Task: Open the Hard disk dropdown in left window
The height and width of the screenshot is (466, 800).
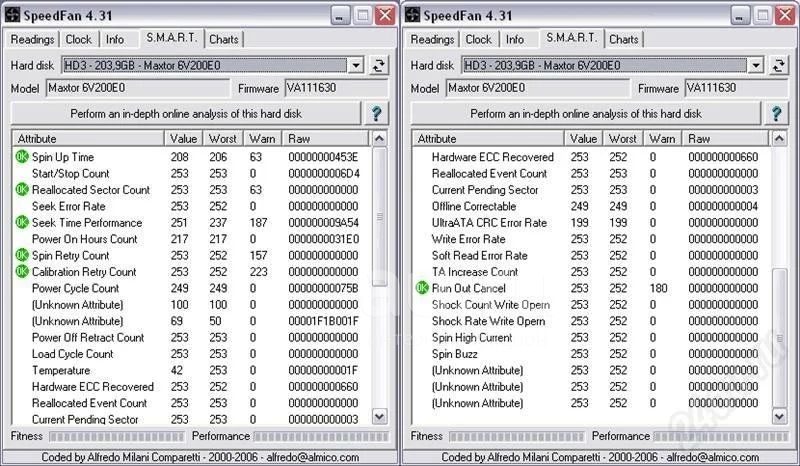Action: pyautogui.click(x=356, y=65)
